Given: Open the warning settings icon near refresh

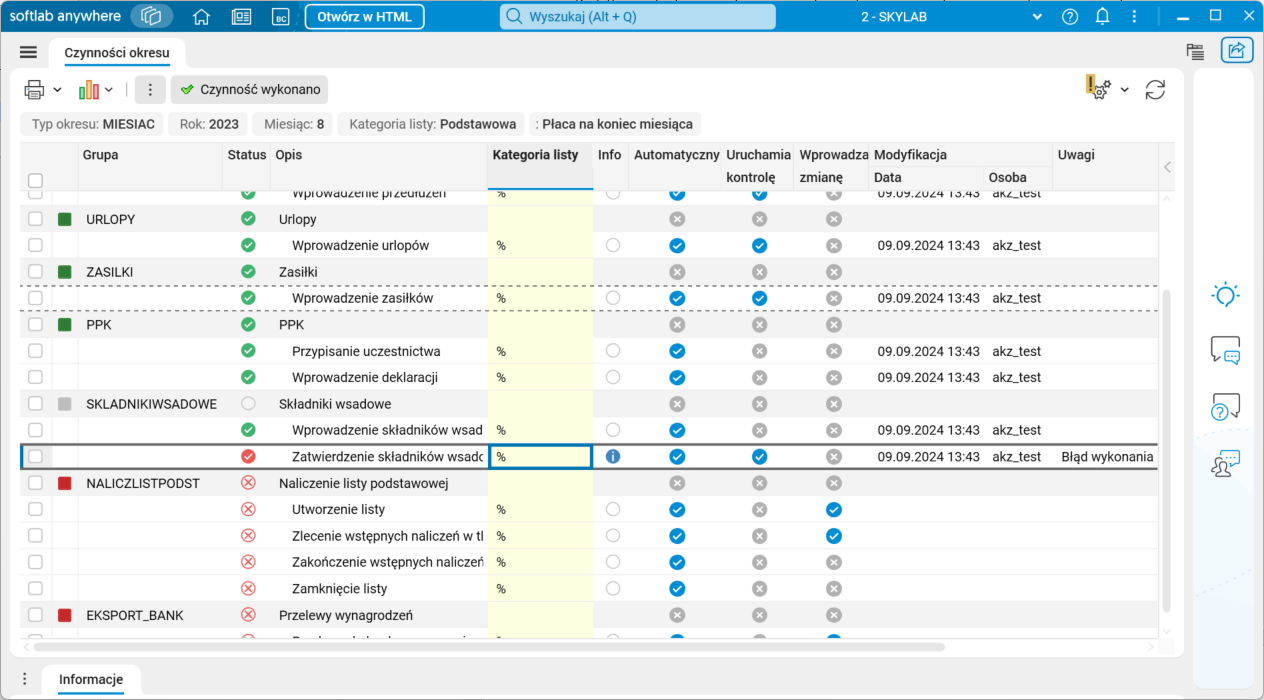Looking at the screenshot, I should [x=1097, y=88].
